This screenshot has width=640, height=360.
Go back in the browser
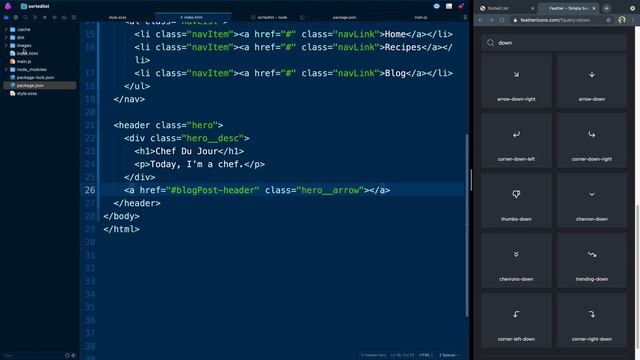pyautogui.click(x=481, y=20)
